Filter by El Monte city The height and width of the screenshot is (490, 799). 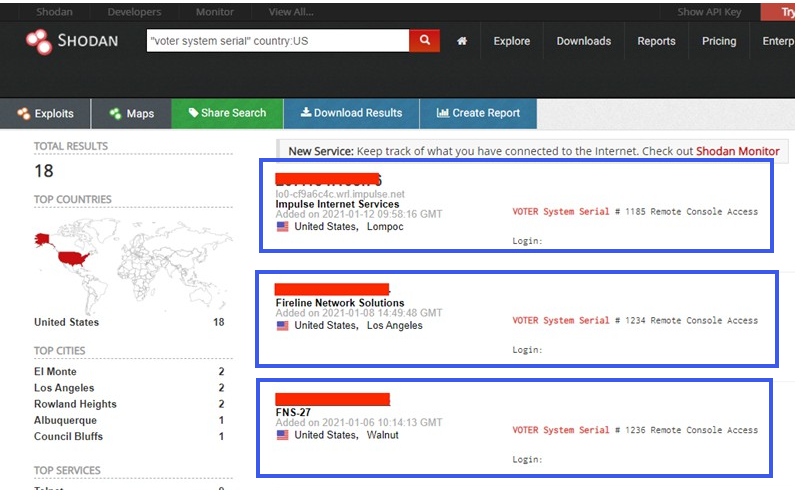[x=55, y=372]
